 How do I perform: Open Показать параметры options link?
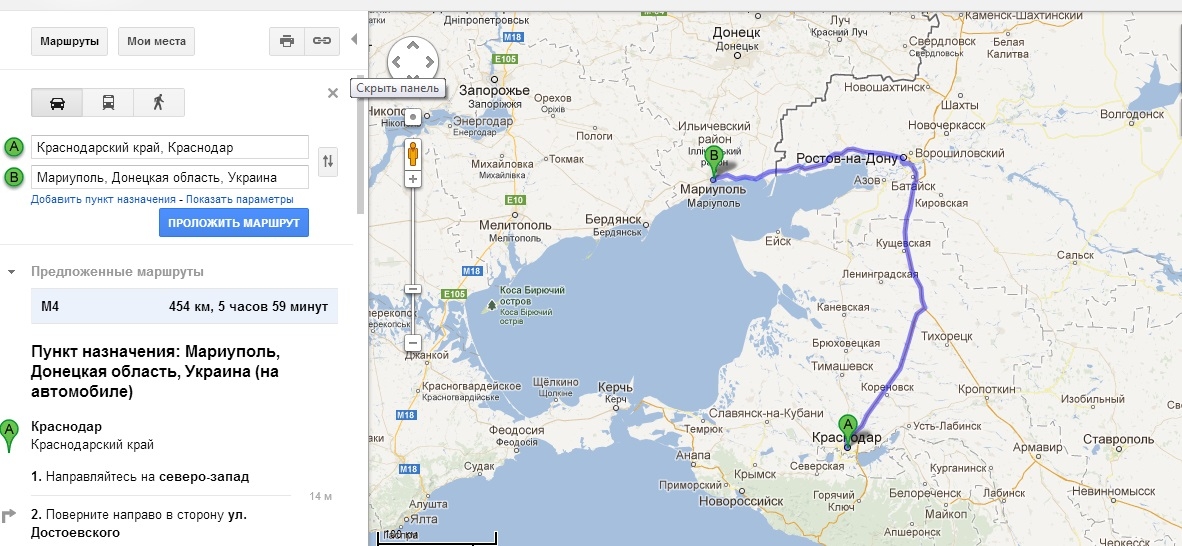point(240,200)
